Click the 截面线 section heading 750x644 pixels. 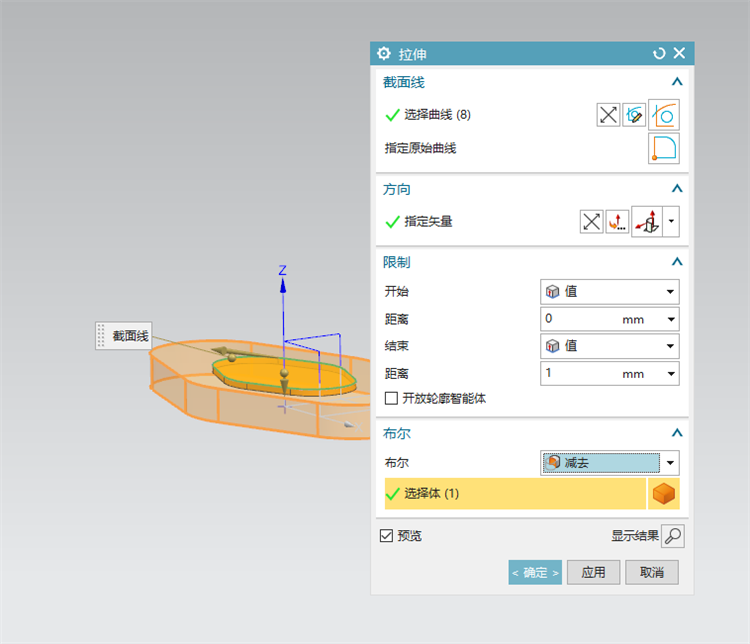tap(404, 82)
